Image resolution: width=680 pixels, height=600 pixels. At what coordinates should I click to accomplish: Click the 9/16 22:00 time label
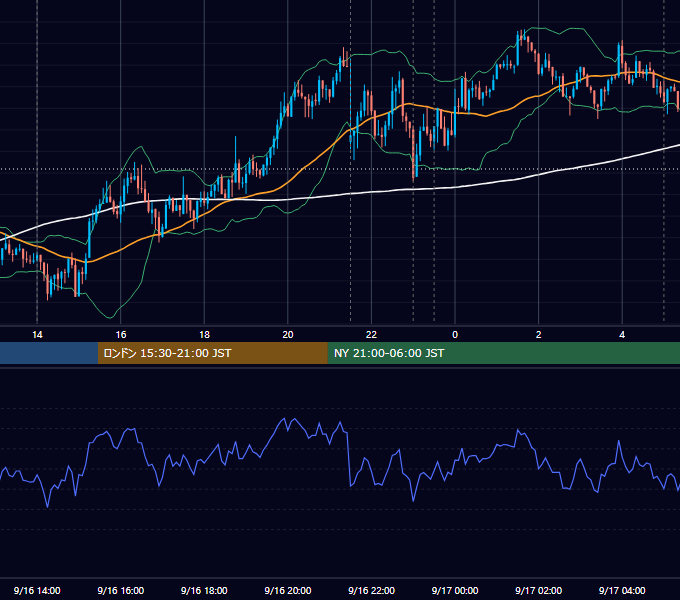point(371,590)
